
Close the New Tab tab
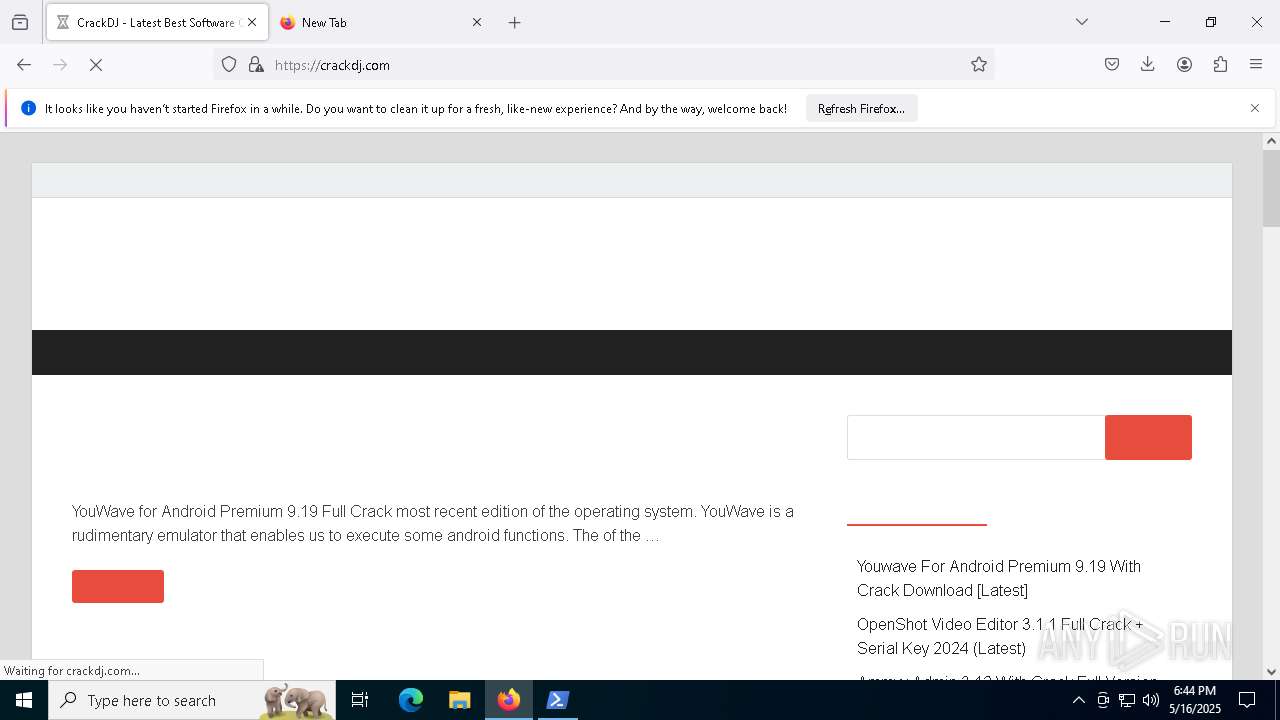(x=477, y=22)
